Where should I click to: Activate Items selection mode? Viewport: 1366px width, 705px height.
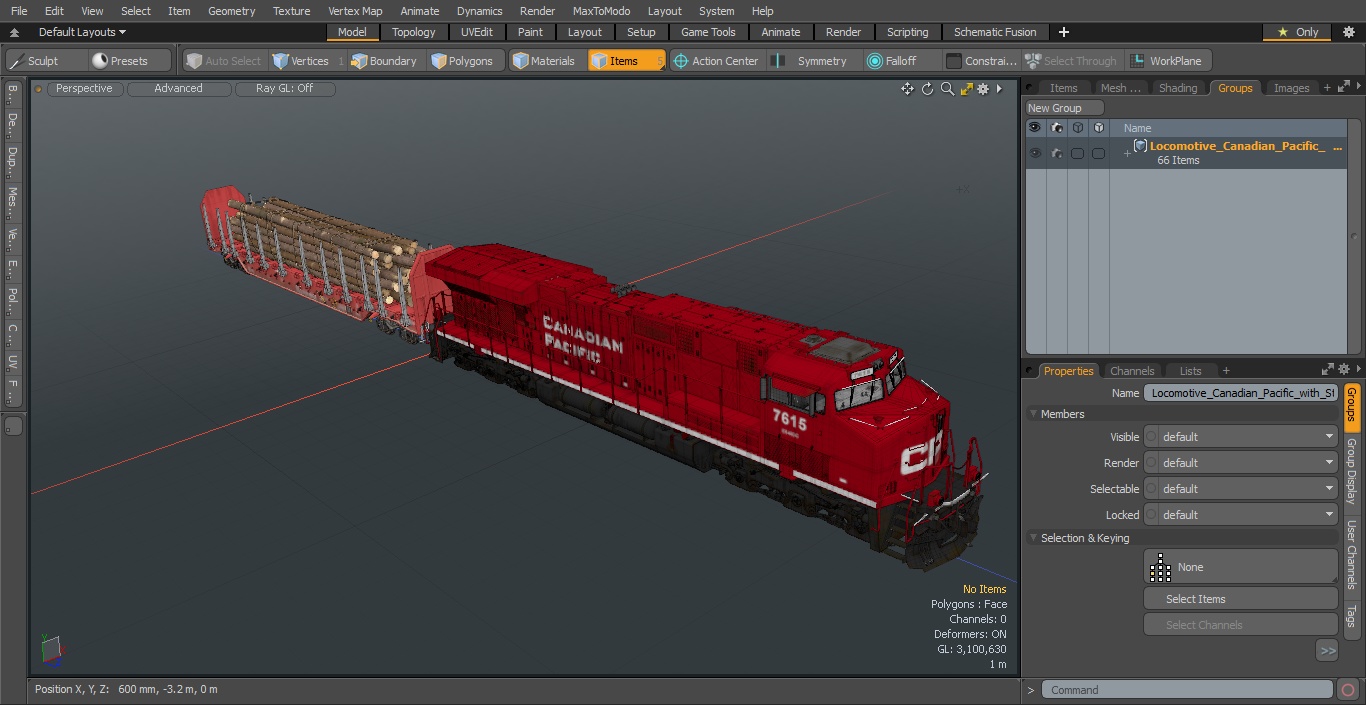pyautogui.click(x=626, y=61)
